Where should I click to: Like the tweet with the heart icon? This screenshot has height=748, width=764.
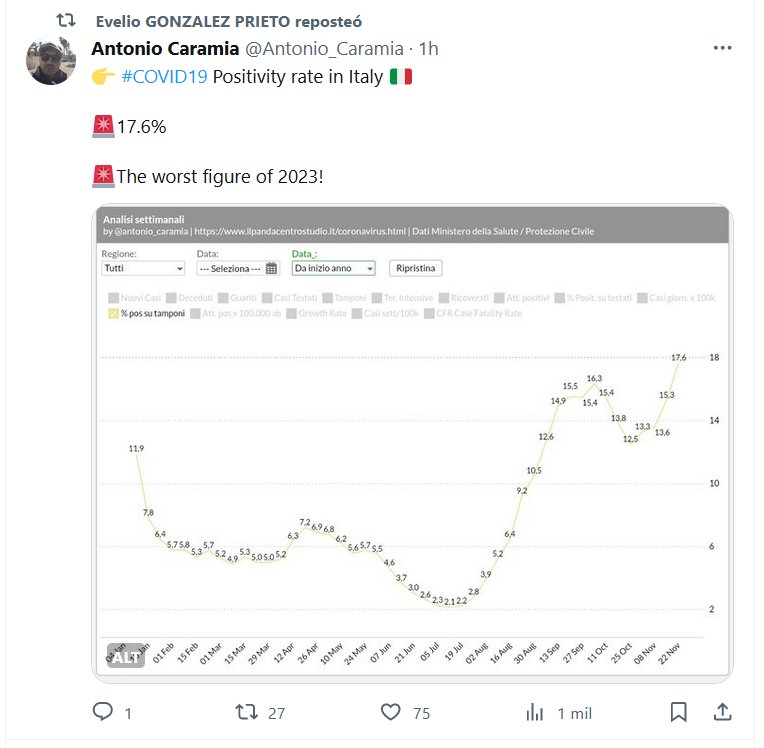click(x=391, y=712)
